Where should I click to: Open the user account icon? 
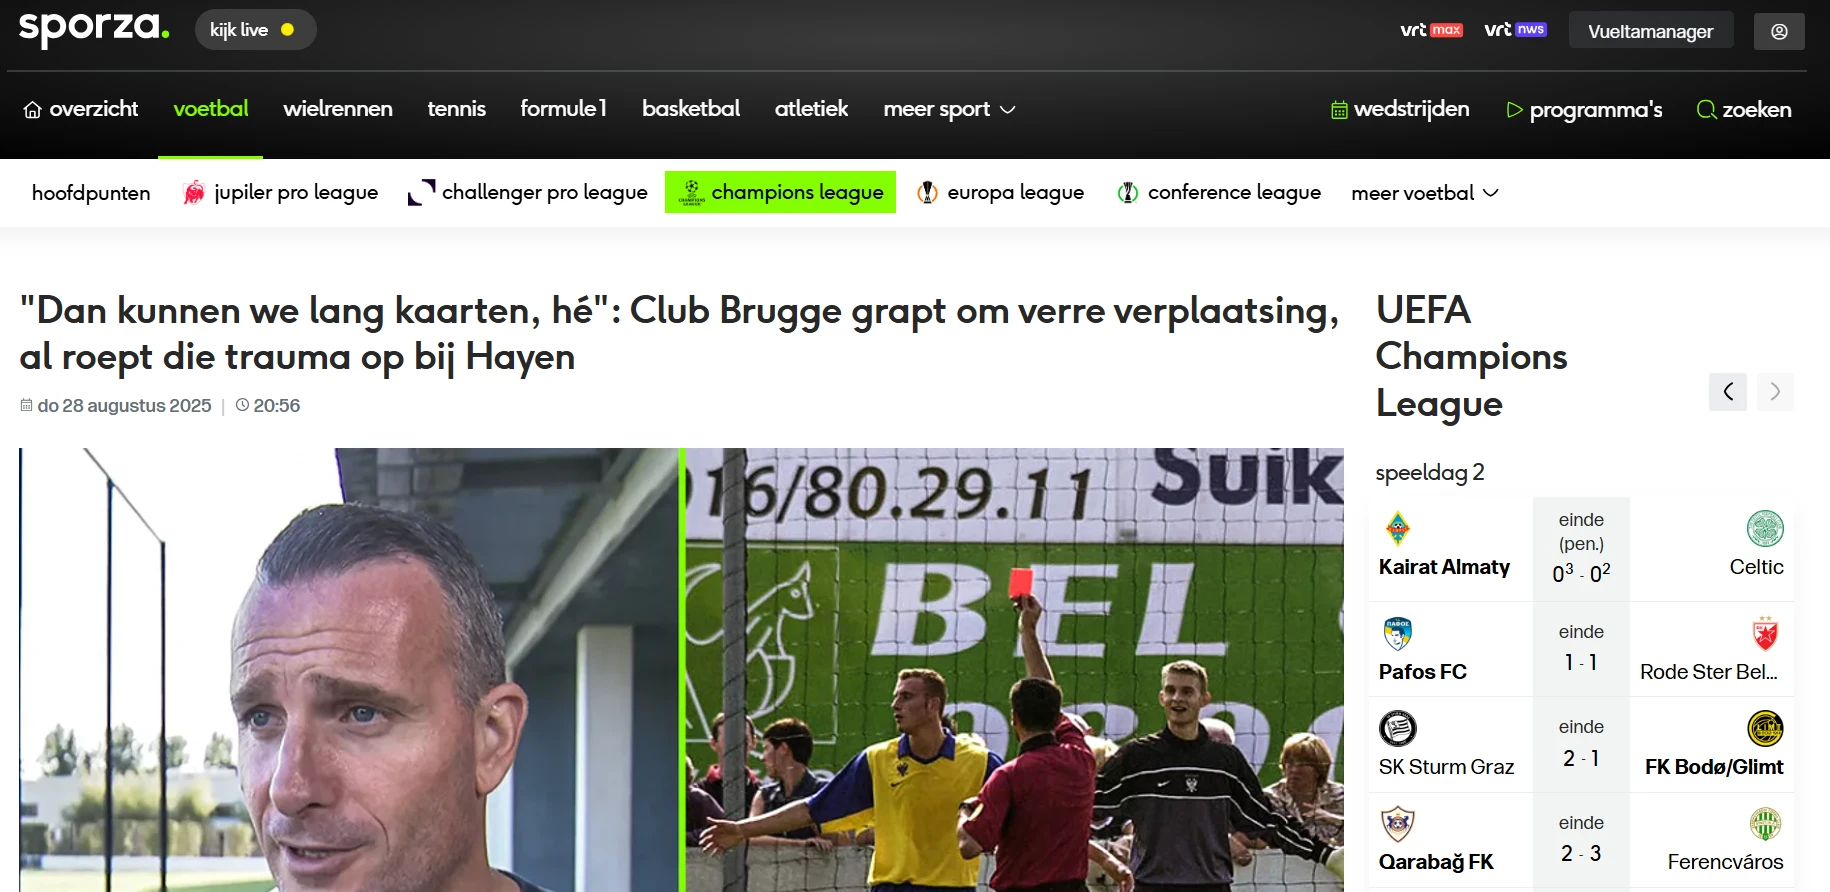coord(1779,31)
